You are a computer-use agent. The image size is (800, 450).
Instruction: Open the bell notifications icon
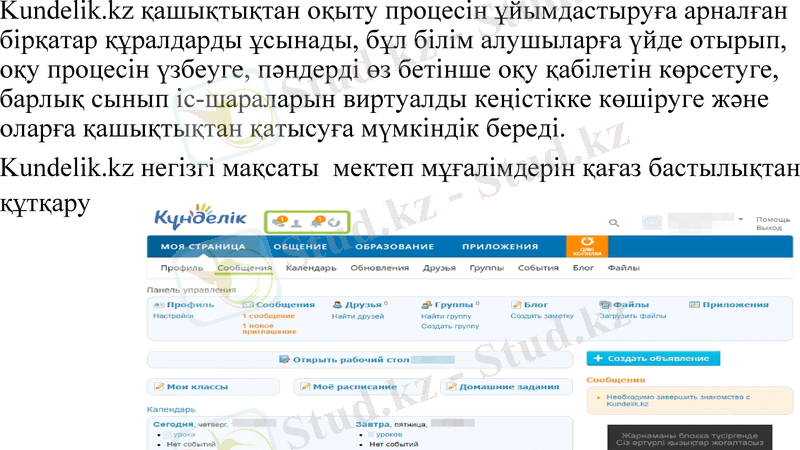coord(318,221)
